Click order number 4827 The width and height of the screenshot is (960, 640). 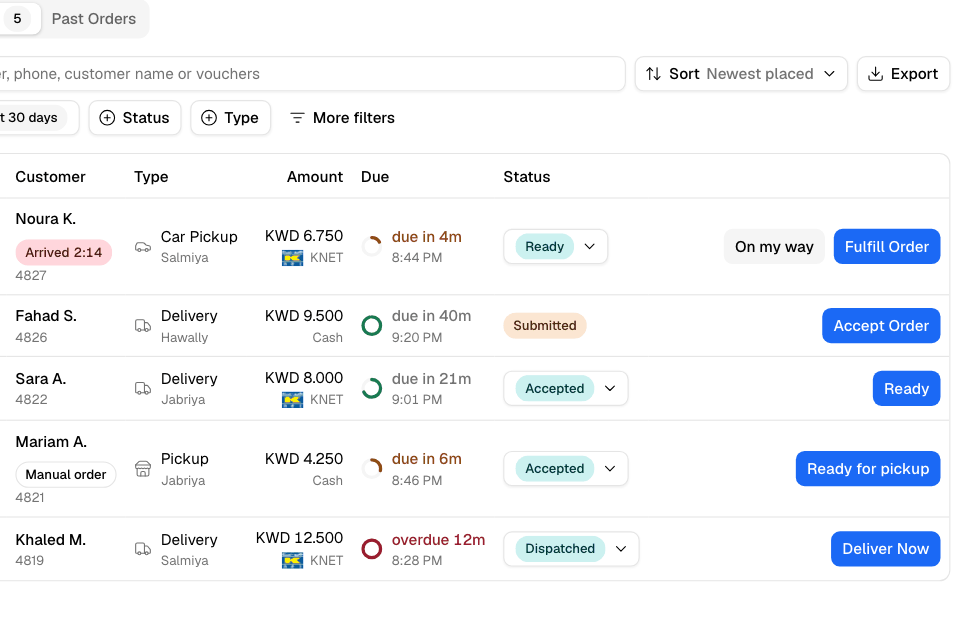31,276
